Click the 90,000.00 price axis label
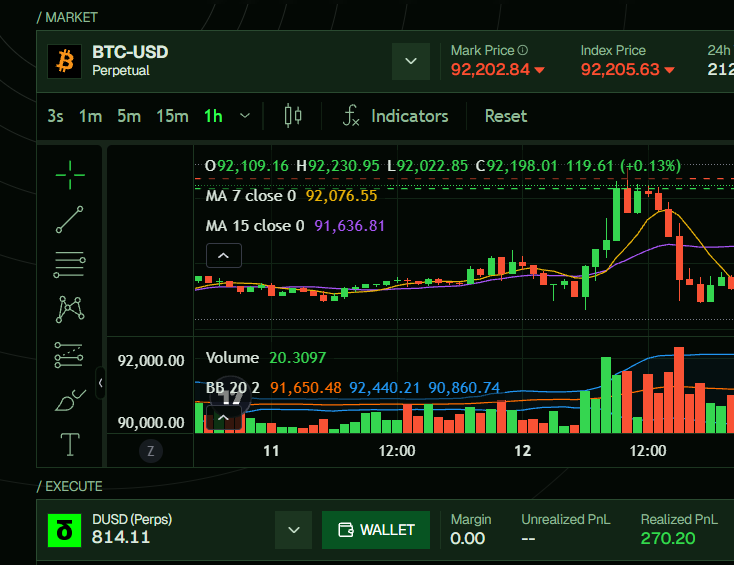Image resolution: width=734 pixels, height=565 pixels. (151, 423)
